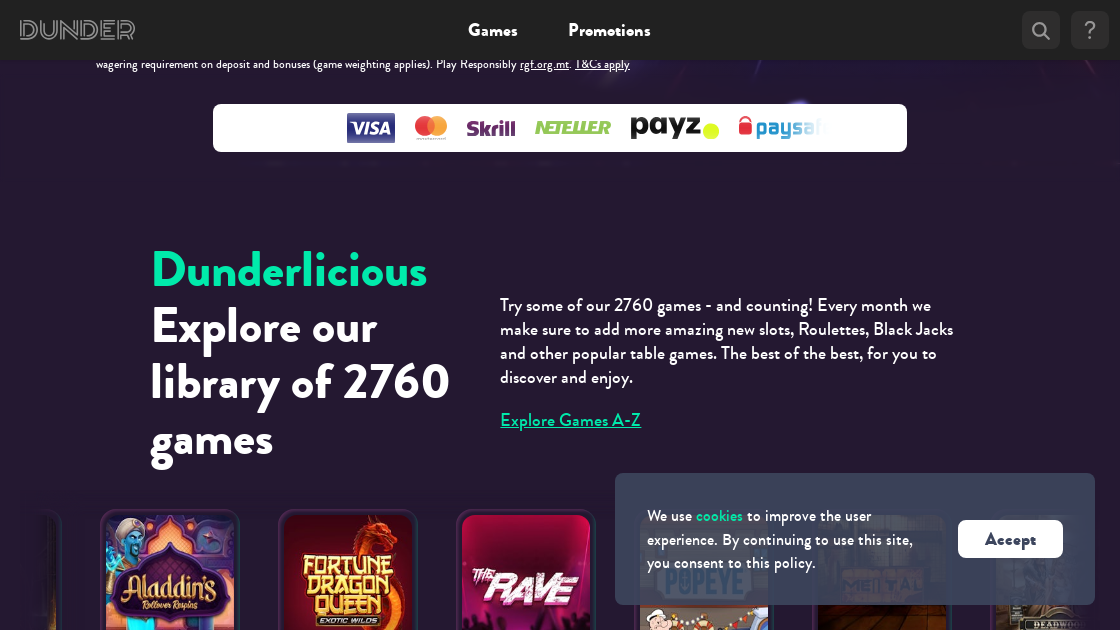This screenshot has width=1120, height=630.
Task: Open the Promotions menu
Action: (609, 30)
